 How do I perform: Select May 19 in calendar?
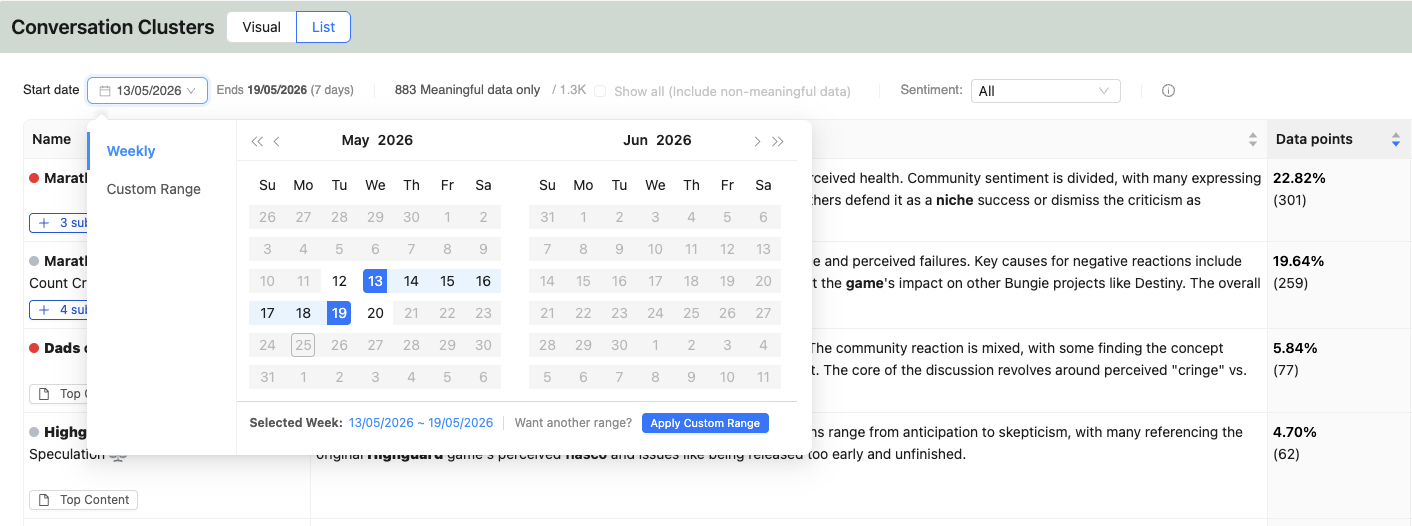(339, 313)
